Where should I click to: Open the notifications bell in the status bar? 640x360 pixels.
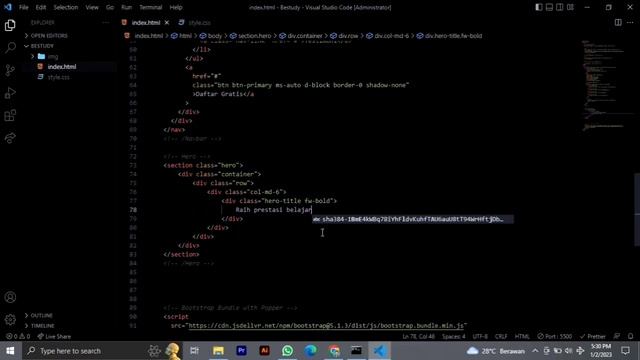[x=630, y=336]
